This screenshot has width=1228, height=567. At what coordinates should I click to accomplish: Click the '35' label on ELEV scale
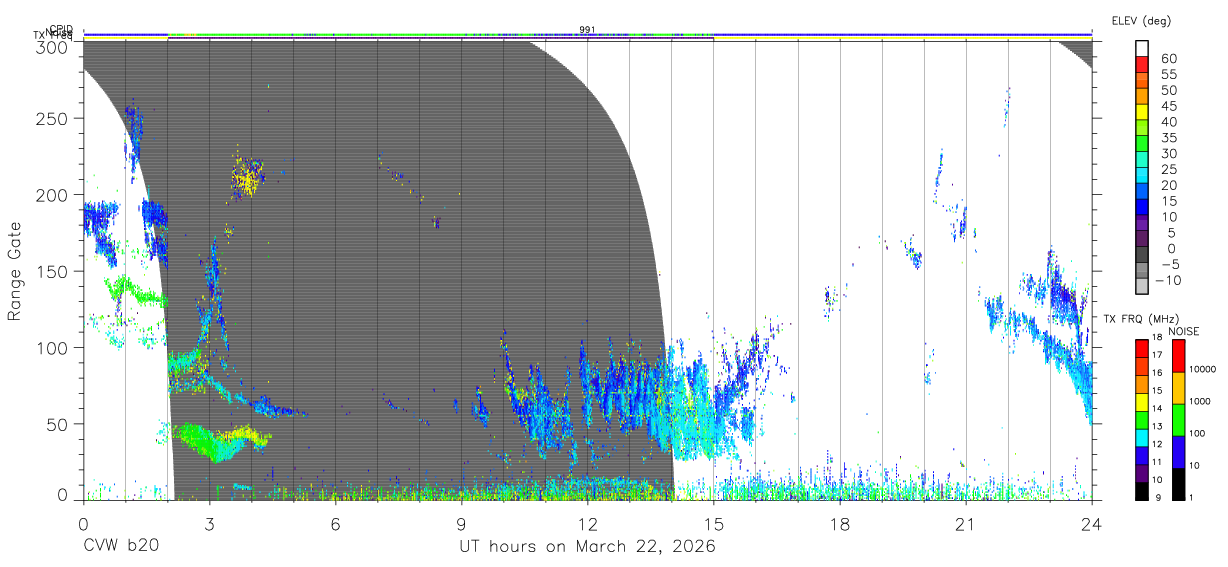(x=1168, y=138)
